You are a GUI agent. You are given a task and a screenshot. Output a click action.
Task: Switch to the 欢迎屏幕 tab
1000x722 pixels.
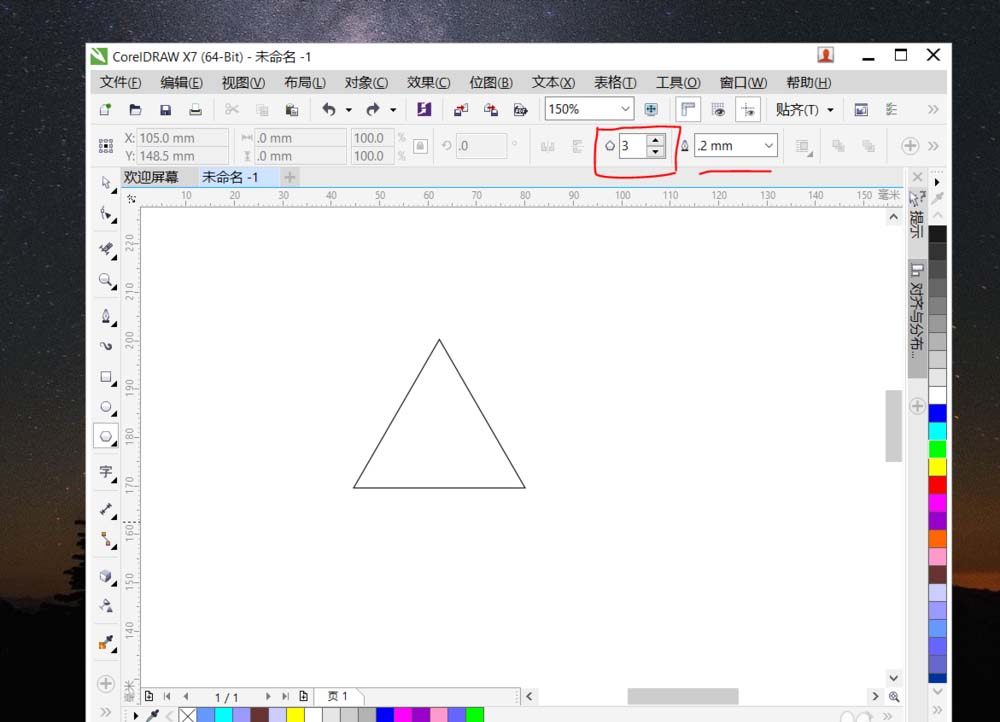point(152,176)
